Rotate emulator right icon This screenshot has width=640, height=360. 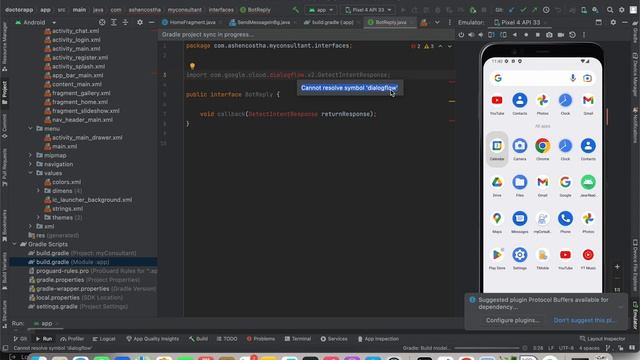click(x=503, y=35)
